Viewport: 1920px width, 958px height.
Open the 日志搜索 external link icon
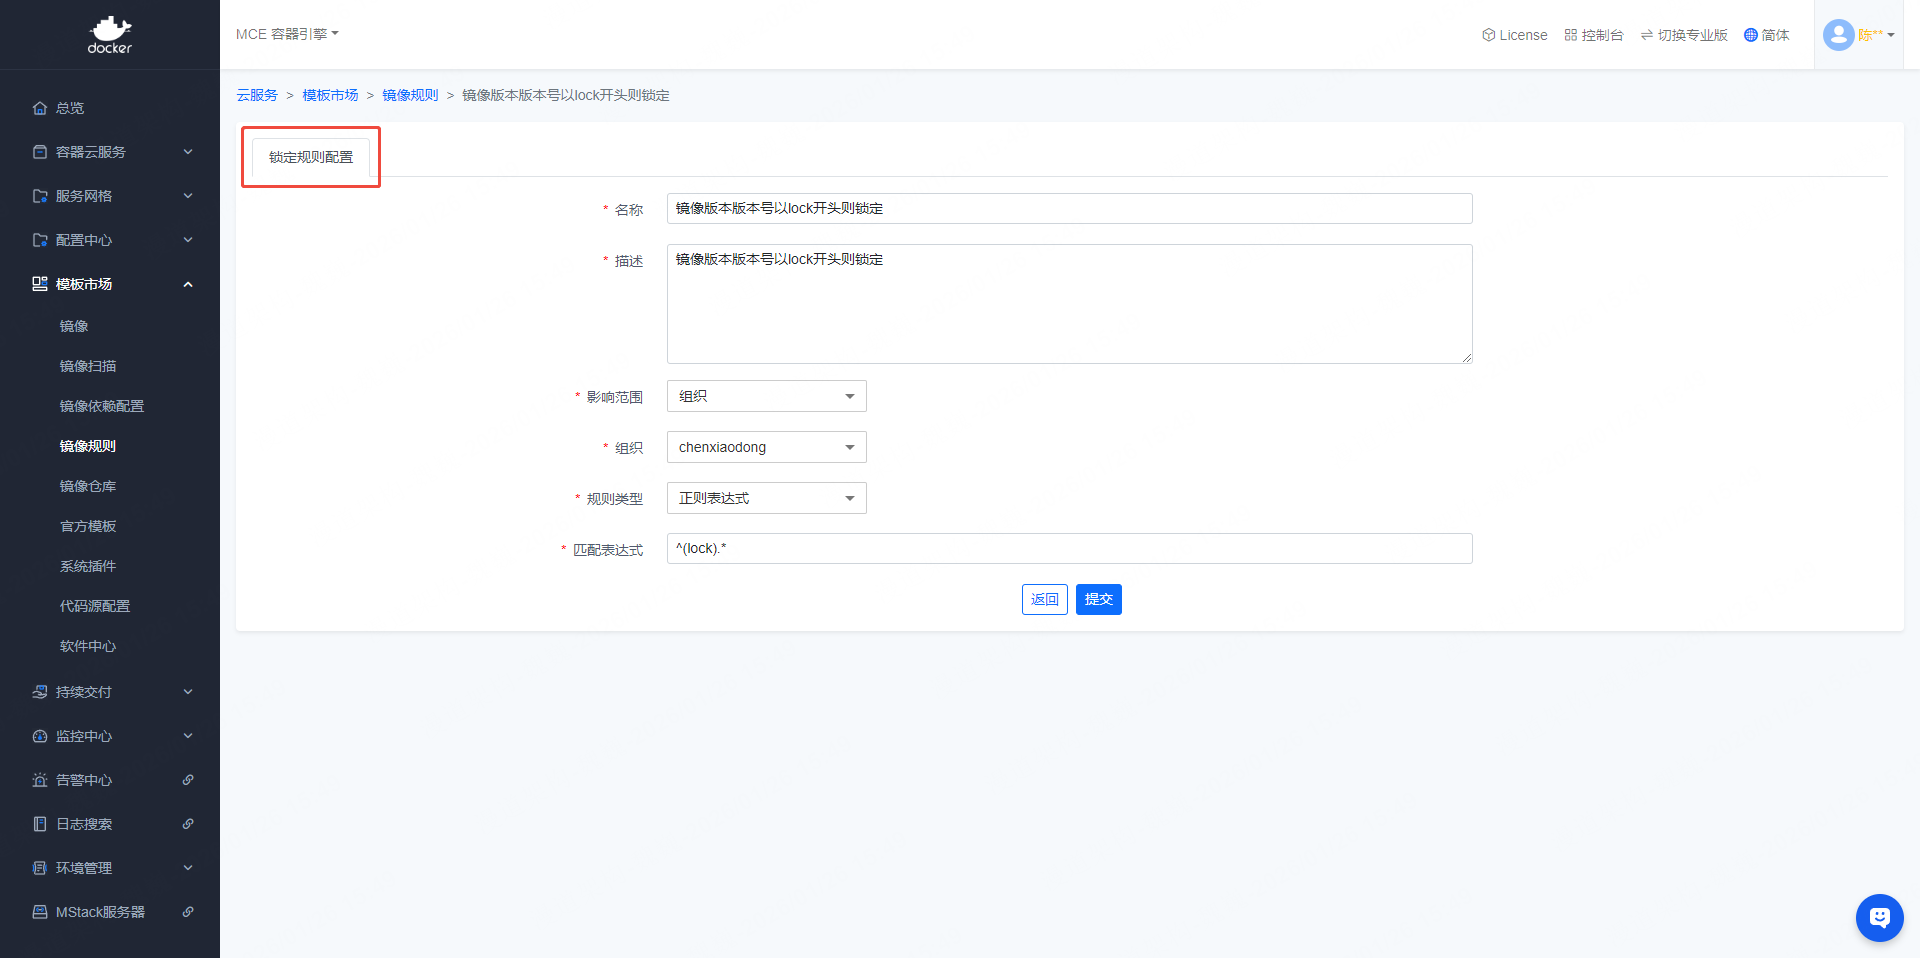point(188,824)
